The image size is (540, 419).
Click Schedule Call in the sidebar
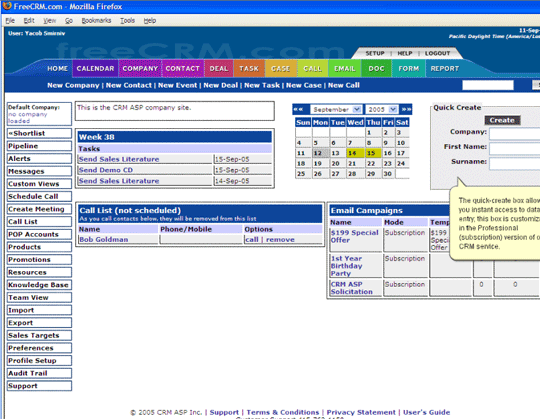click(x=39, y=197)
